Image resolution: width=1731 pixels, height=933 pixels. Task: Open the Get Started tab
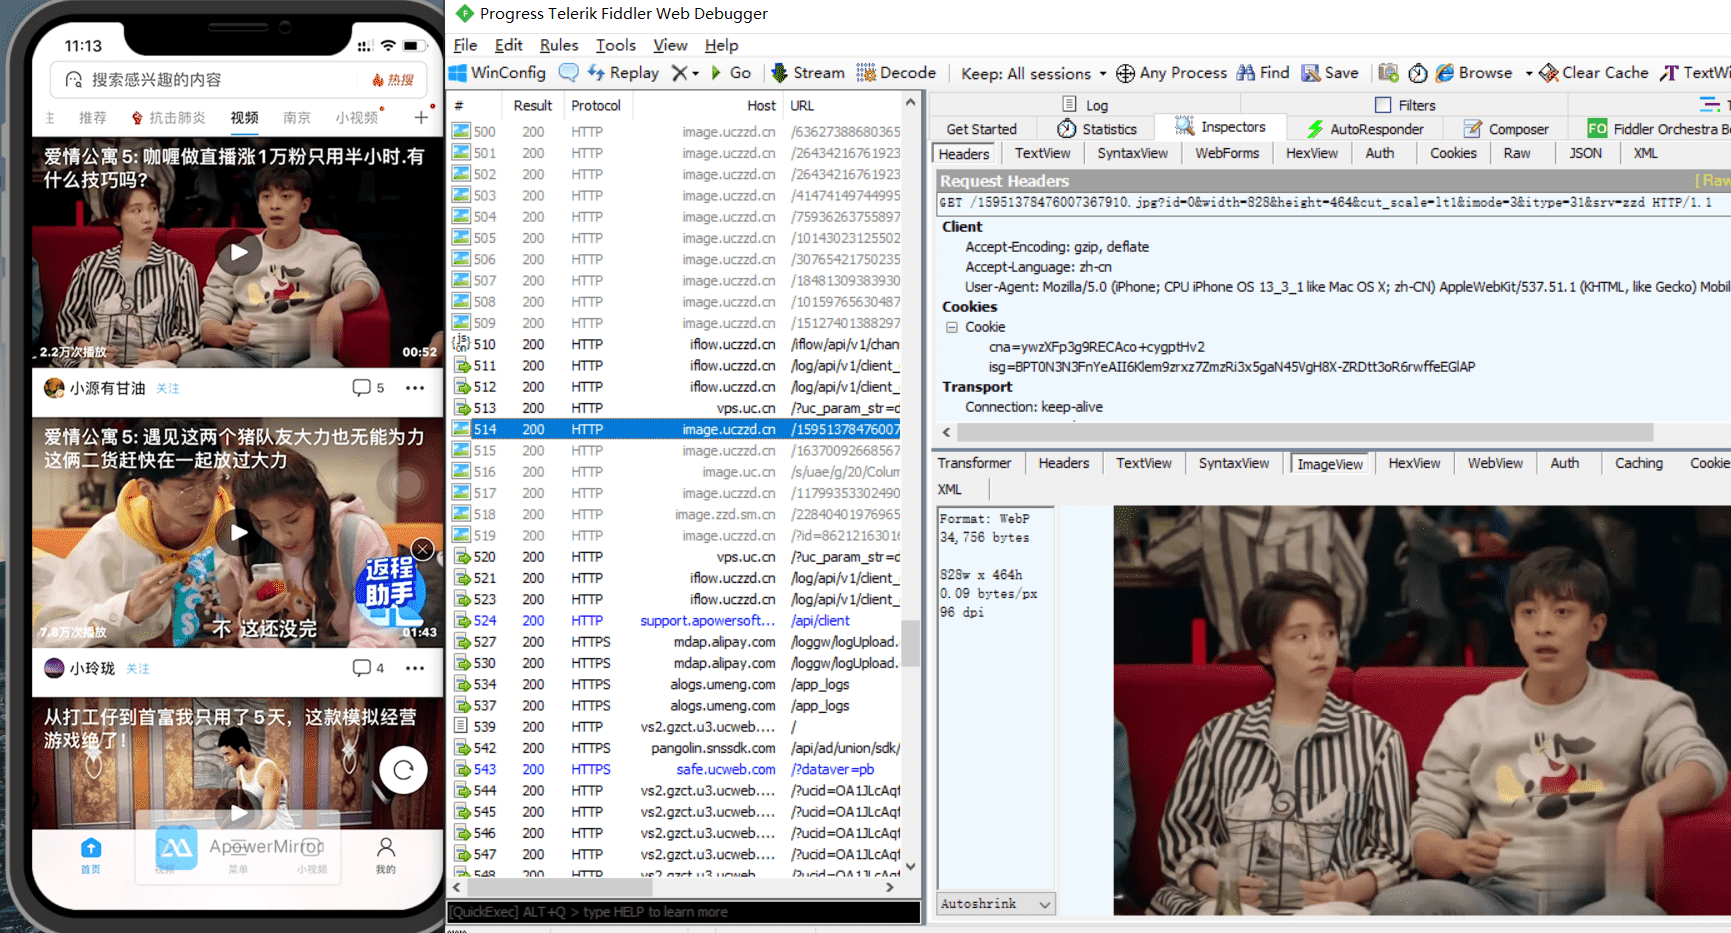(x=981, y=129)
